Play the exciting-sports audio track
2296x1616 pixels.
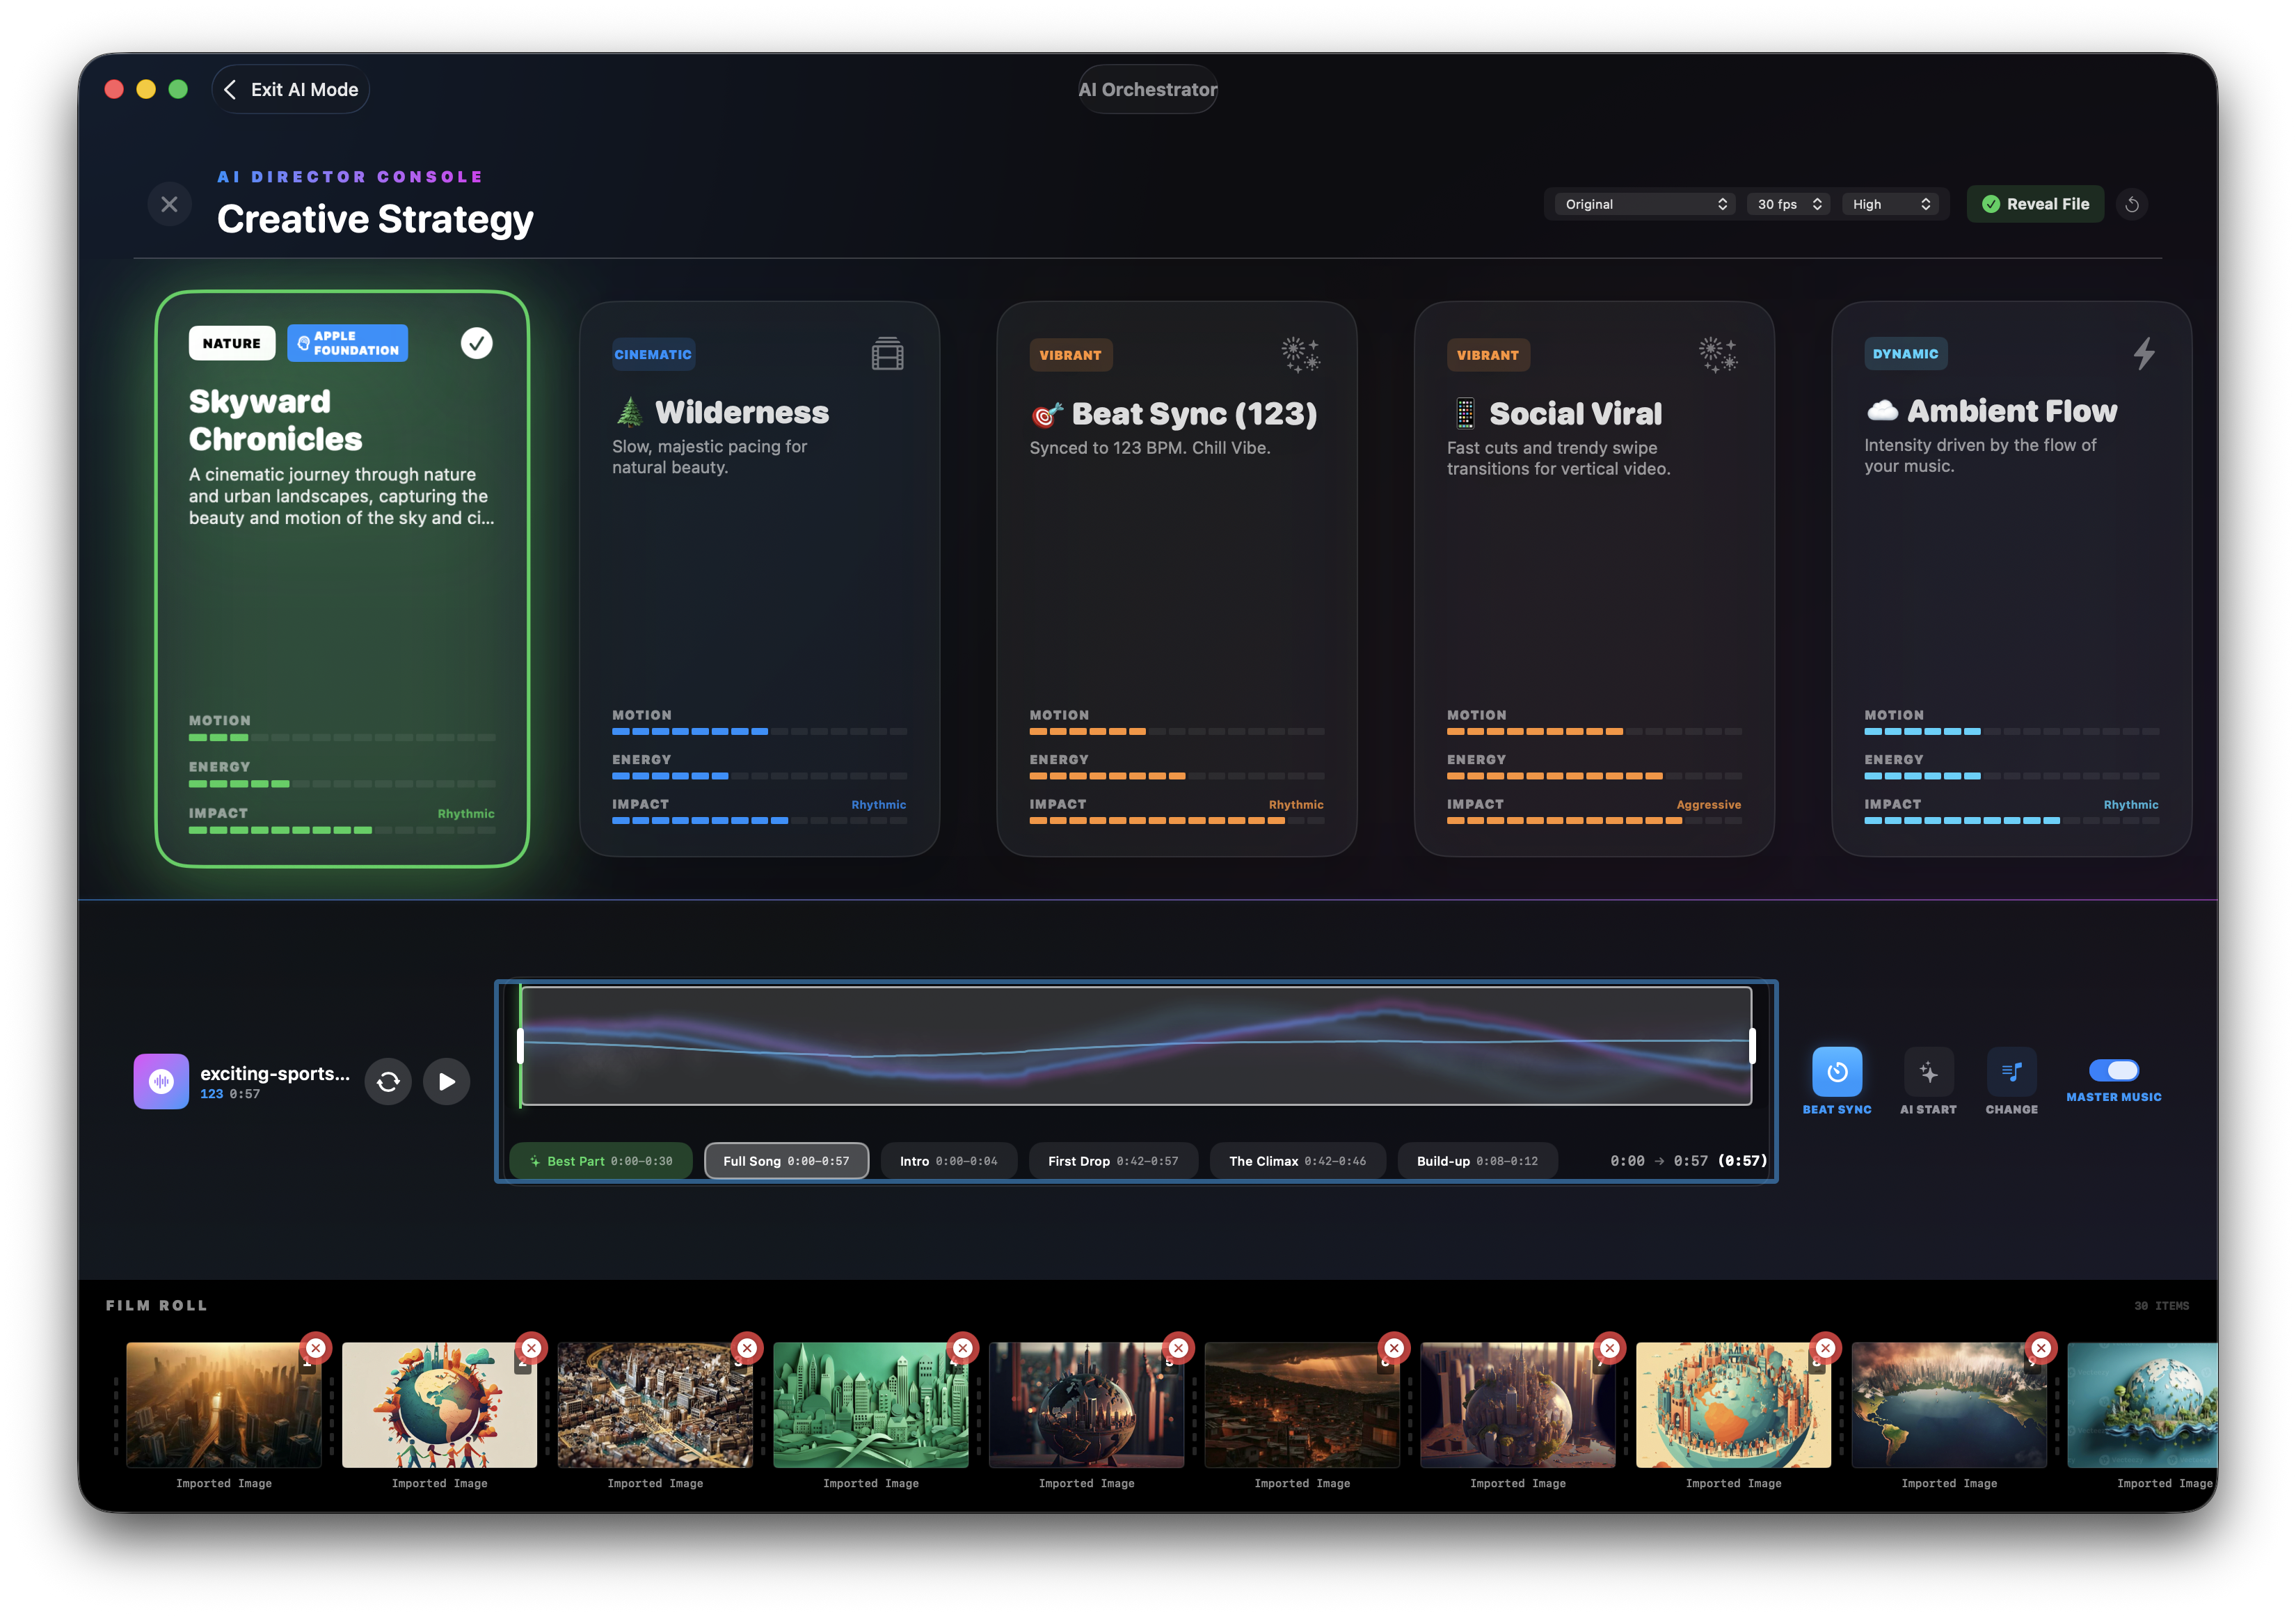(x=446, y=1081)
